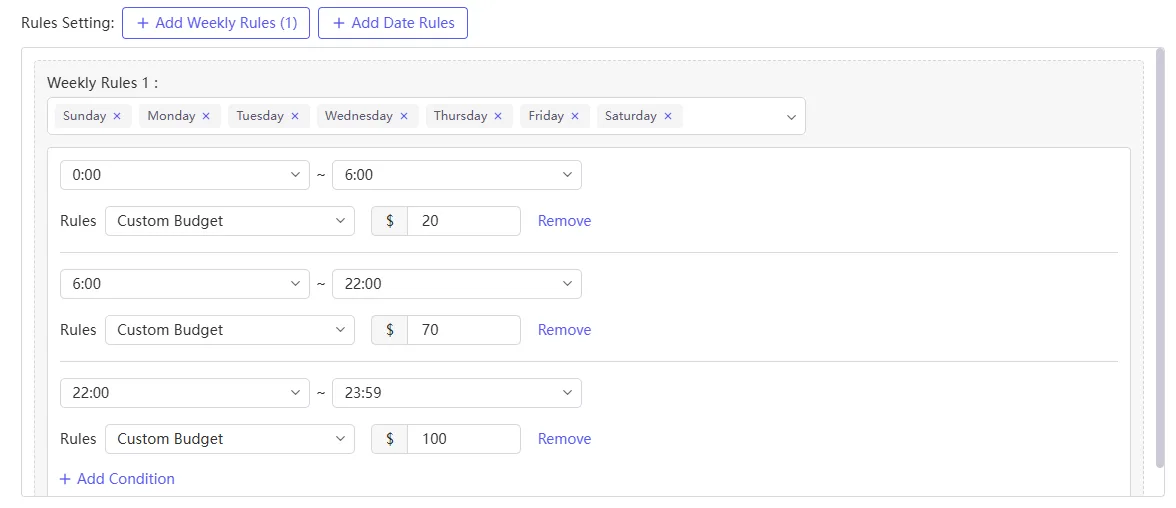The height and width of the screenshot is (508, 1176).
Task: Remove the Wednesday tag
Action: (x=404, y=116)
